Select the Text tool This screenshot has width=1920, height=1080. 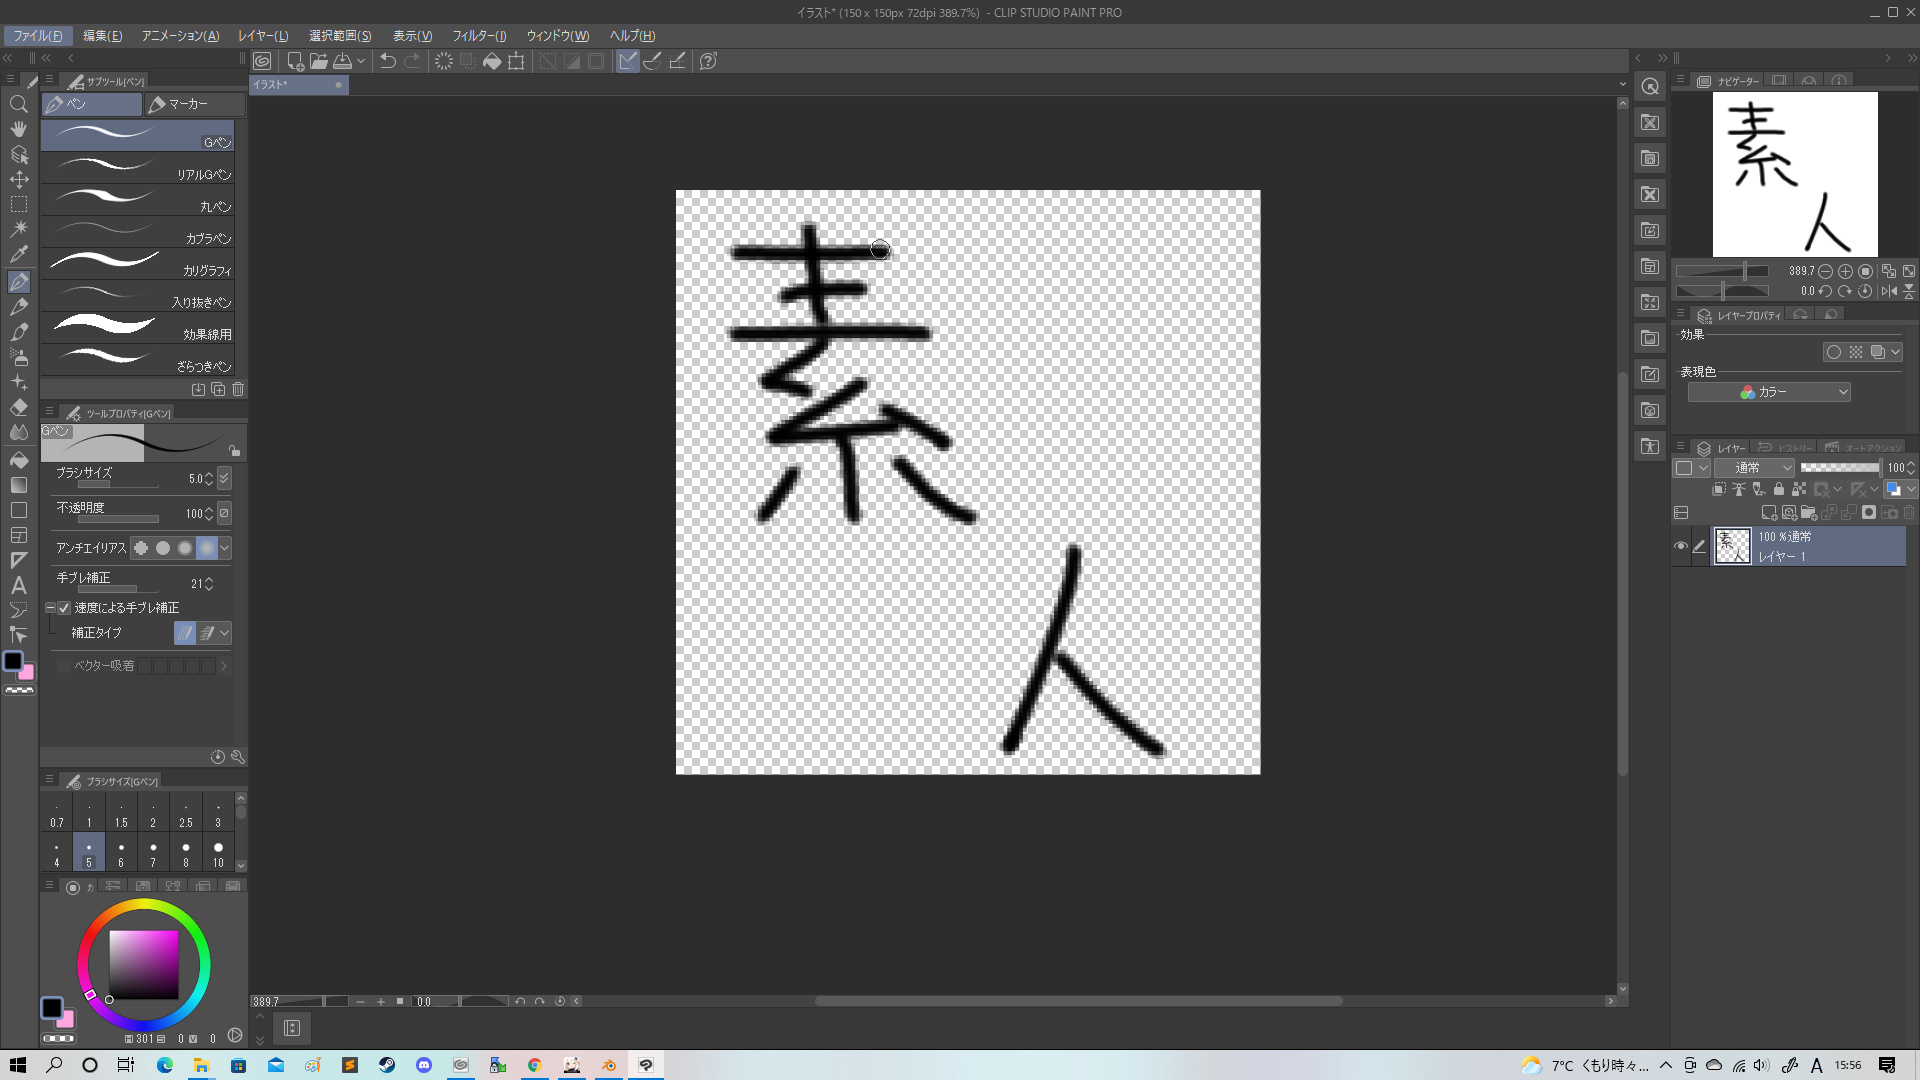[x=18, y=586]
